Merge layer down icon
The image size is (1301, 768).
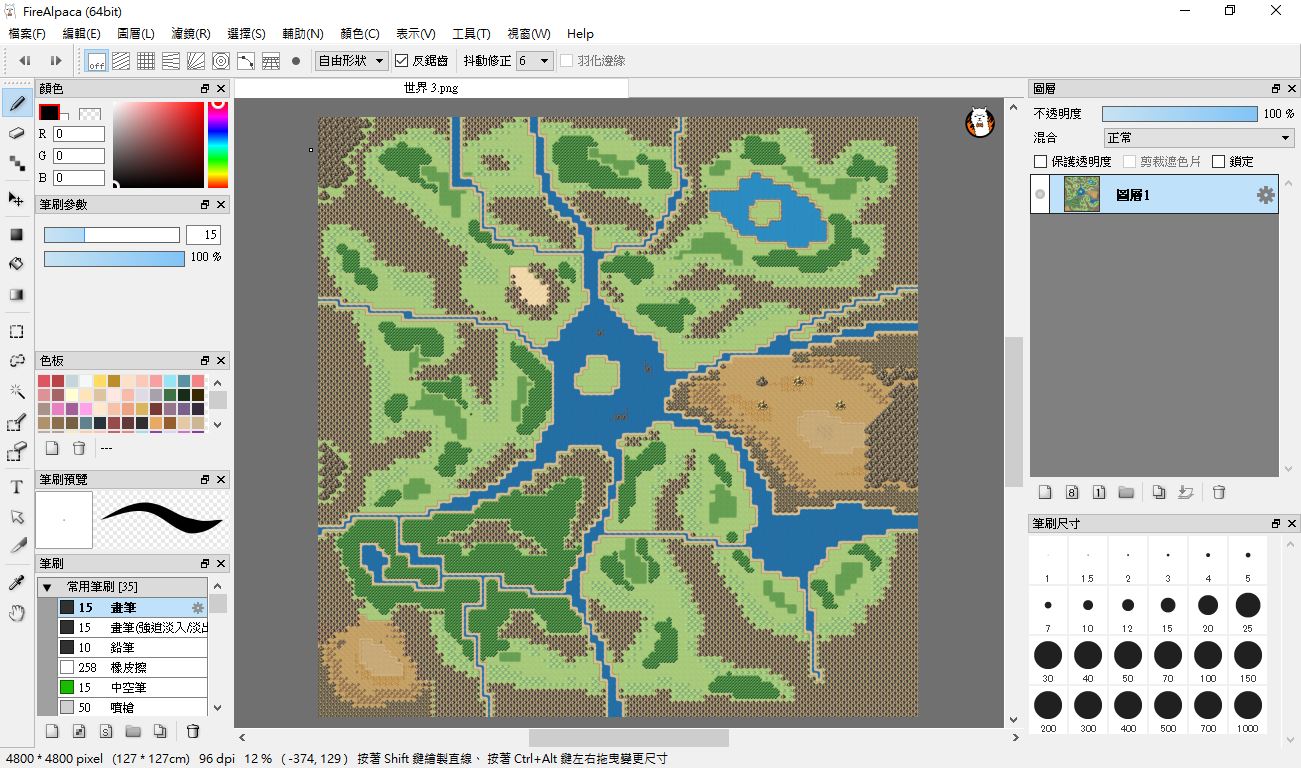(1187, 492)
